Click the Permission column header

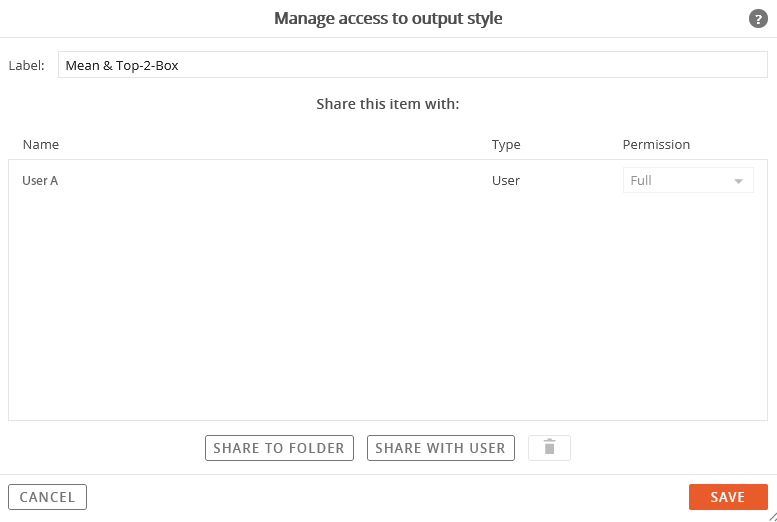656,144
